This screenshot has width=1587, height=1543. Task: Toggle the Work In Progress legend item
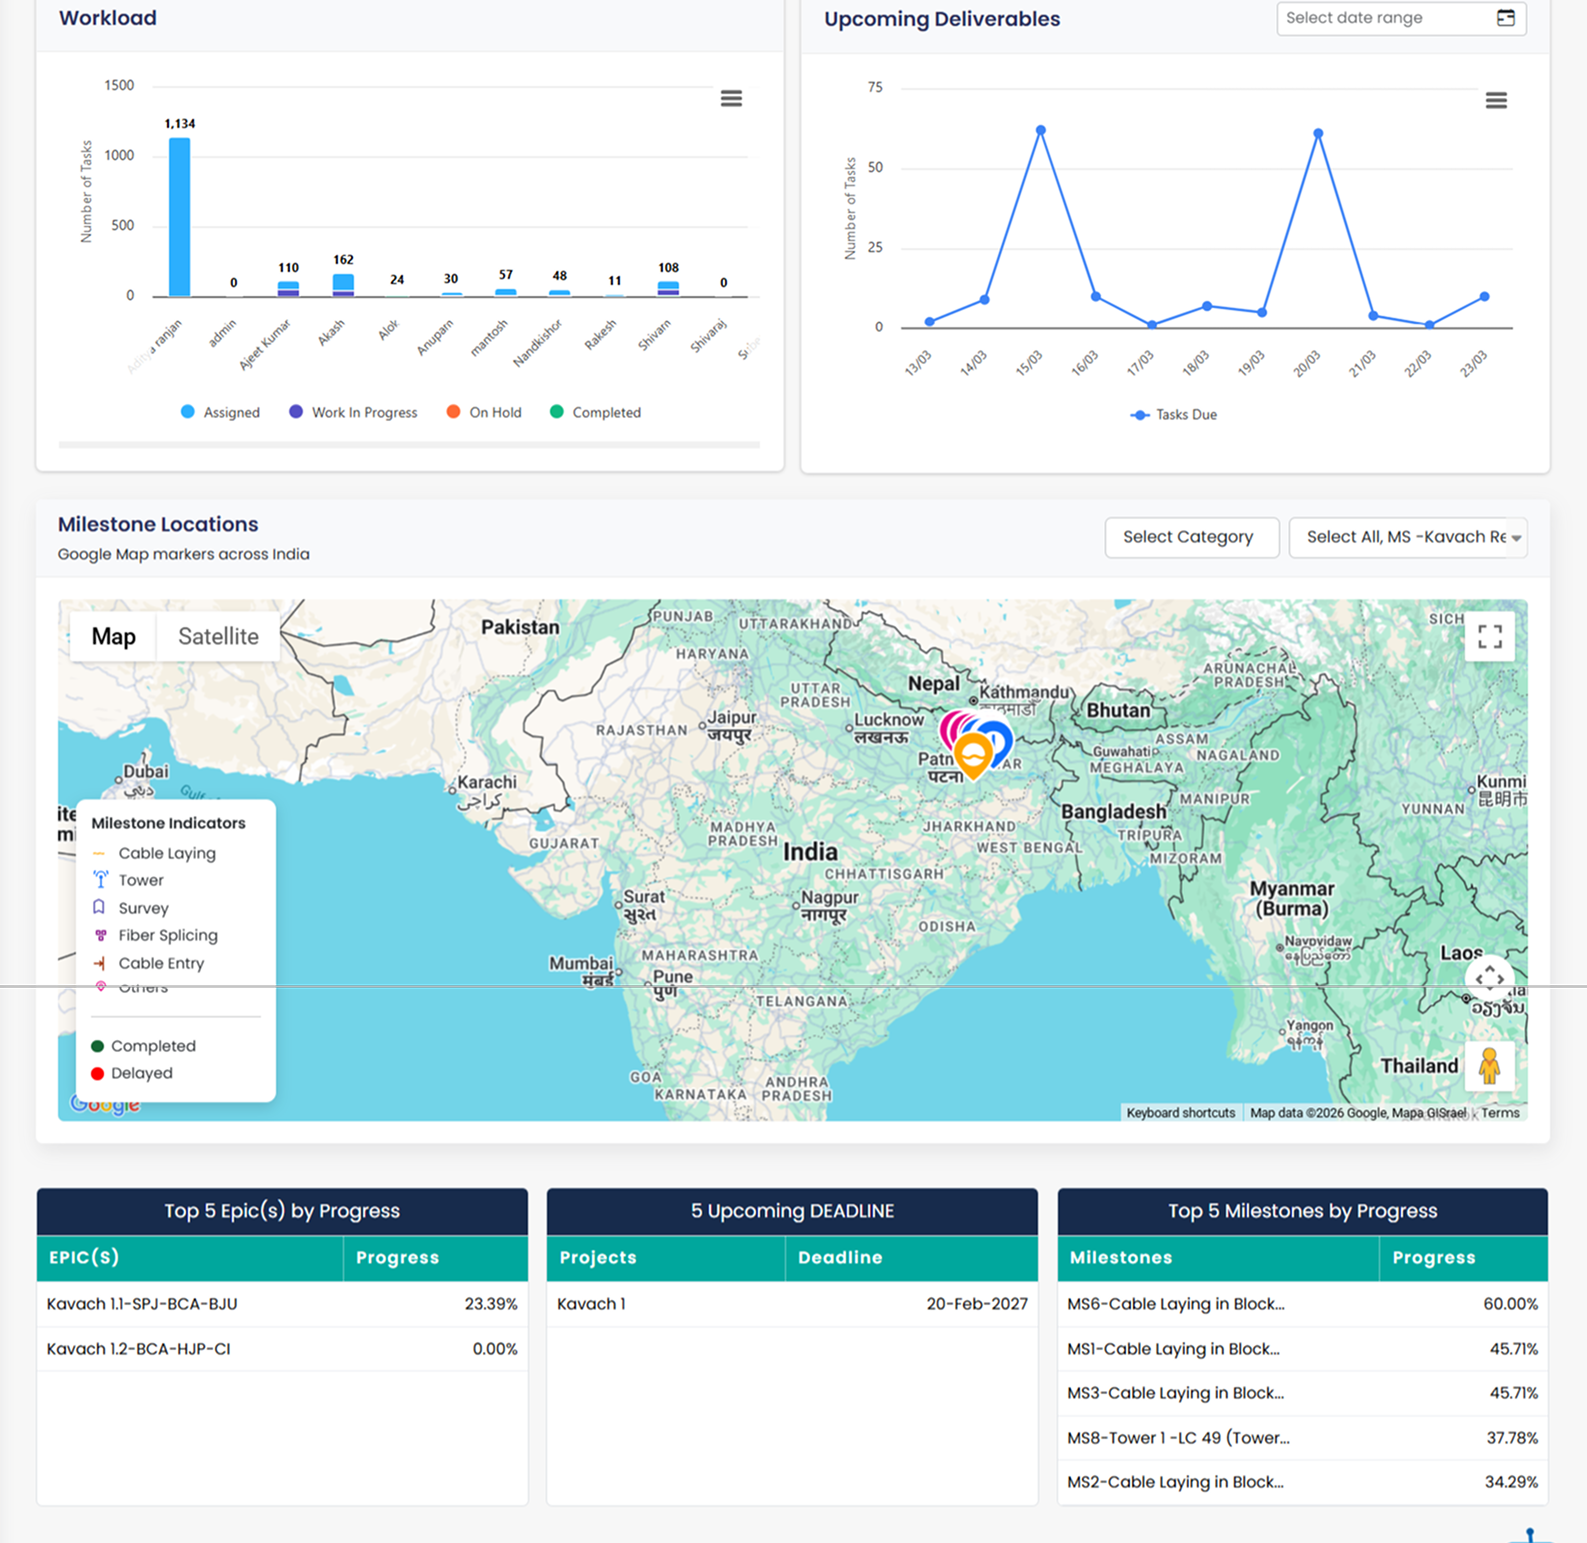[353, 412]
